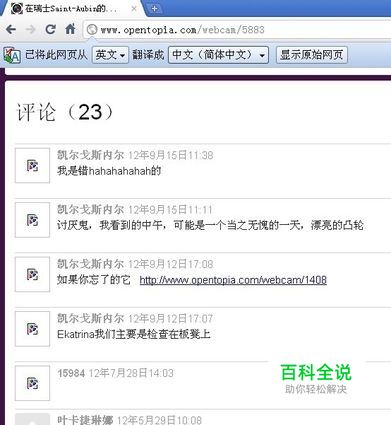
Task: Click the comment text 如果你忘了的它
Action: click(93, 280)
